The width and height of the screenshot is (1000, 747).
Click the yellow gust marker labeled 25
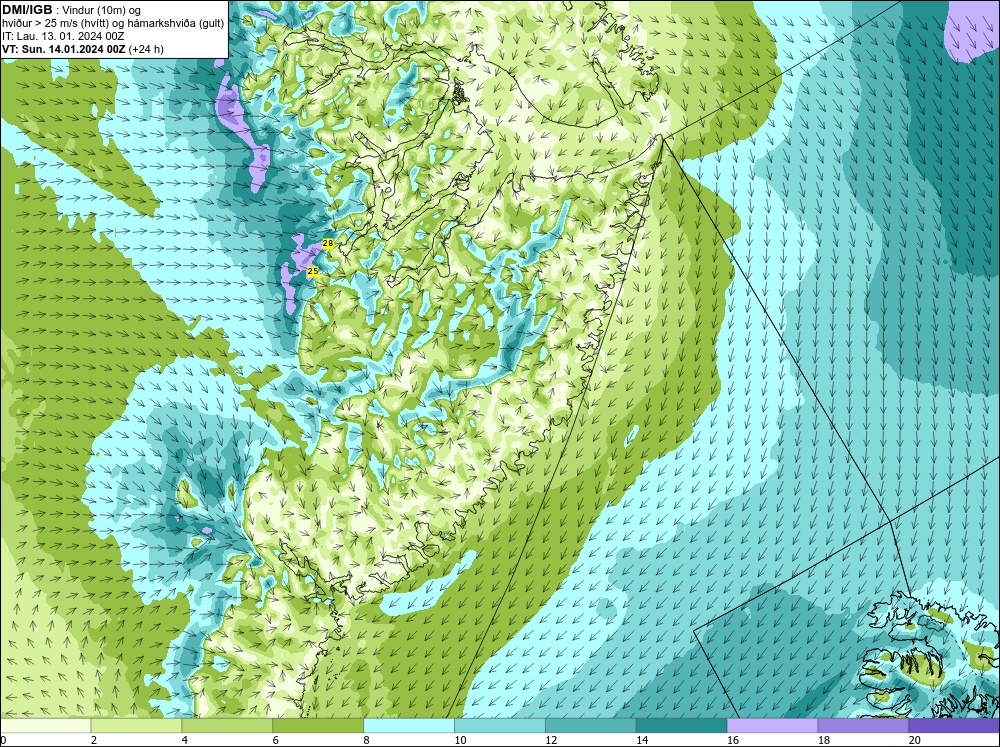[312, 271]
